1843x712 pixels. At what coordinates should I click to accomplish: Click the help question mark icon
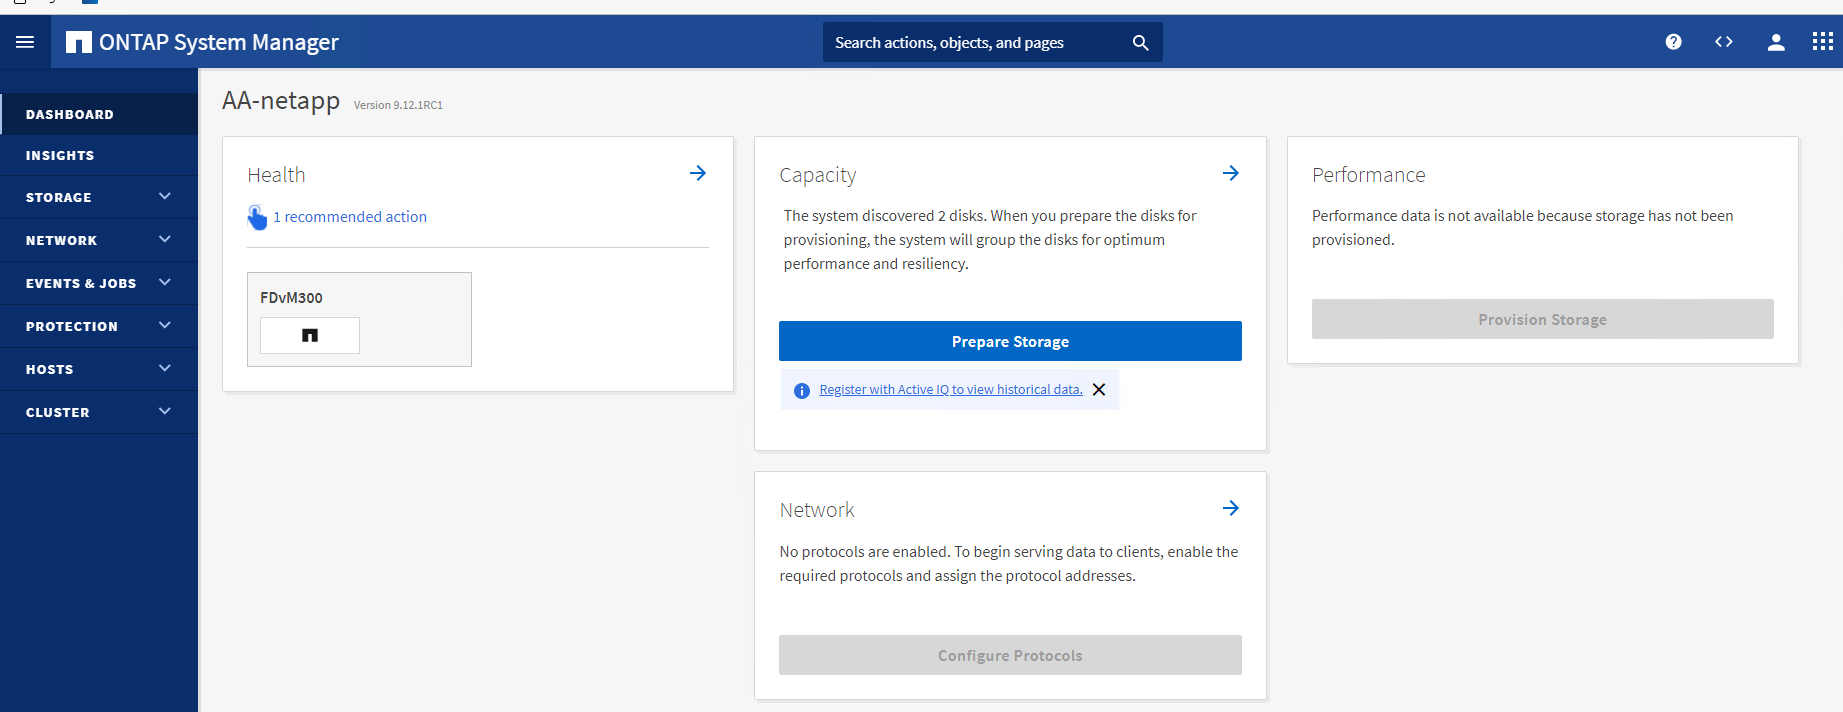(1673, 42)
